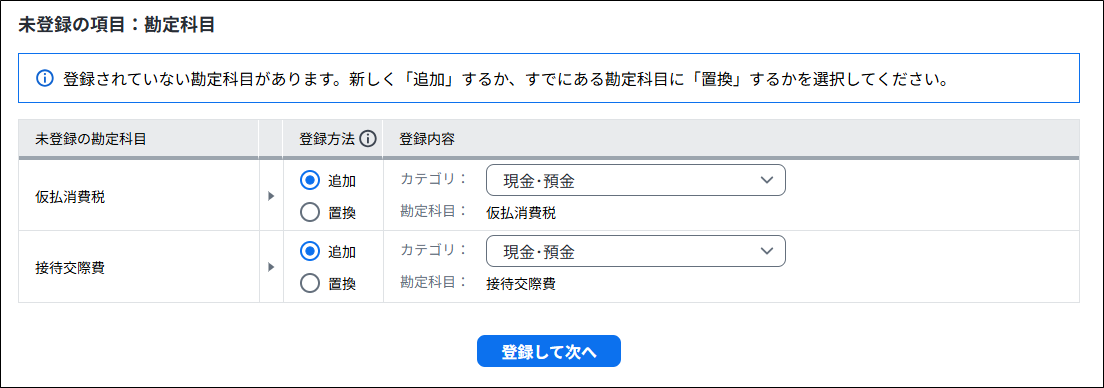Select 置換 radio for 仮払消費税
The width and height of the screenshot is (1104, 388).
click(310, 213)
